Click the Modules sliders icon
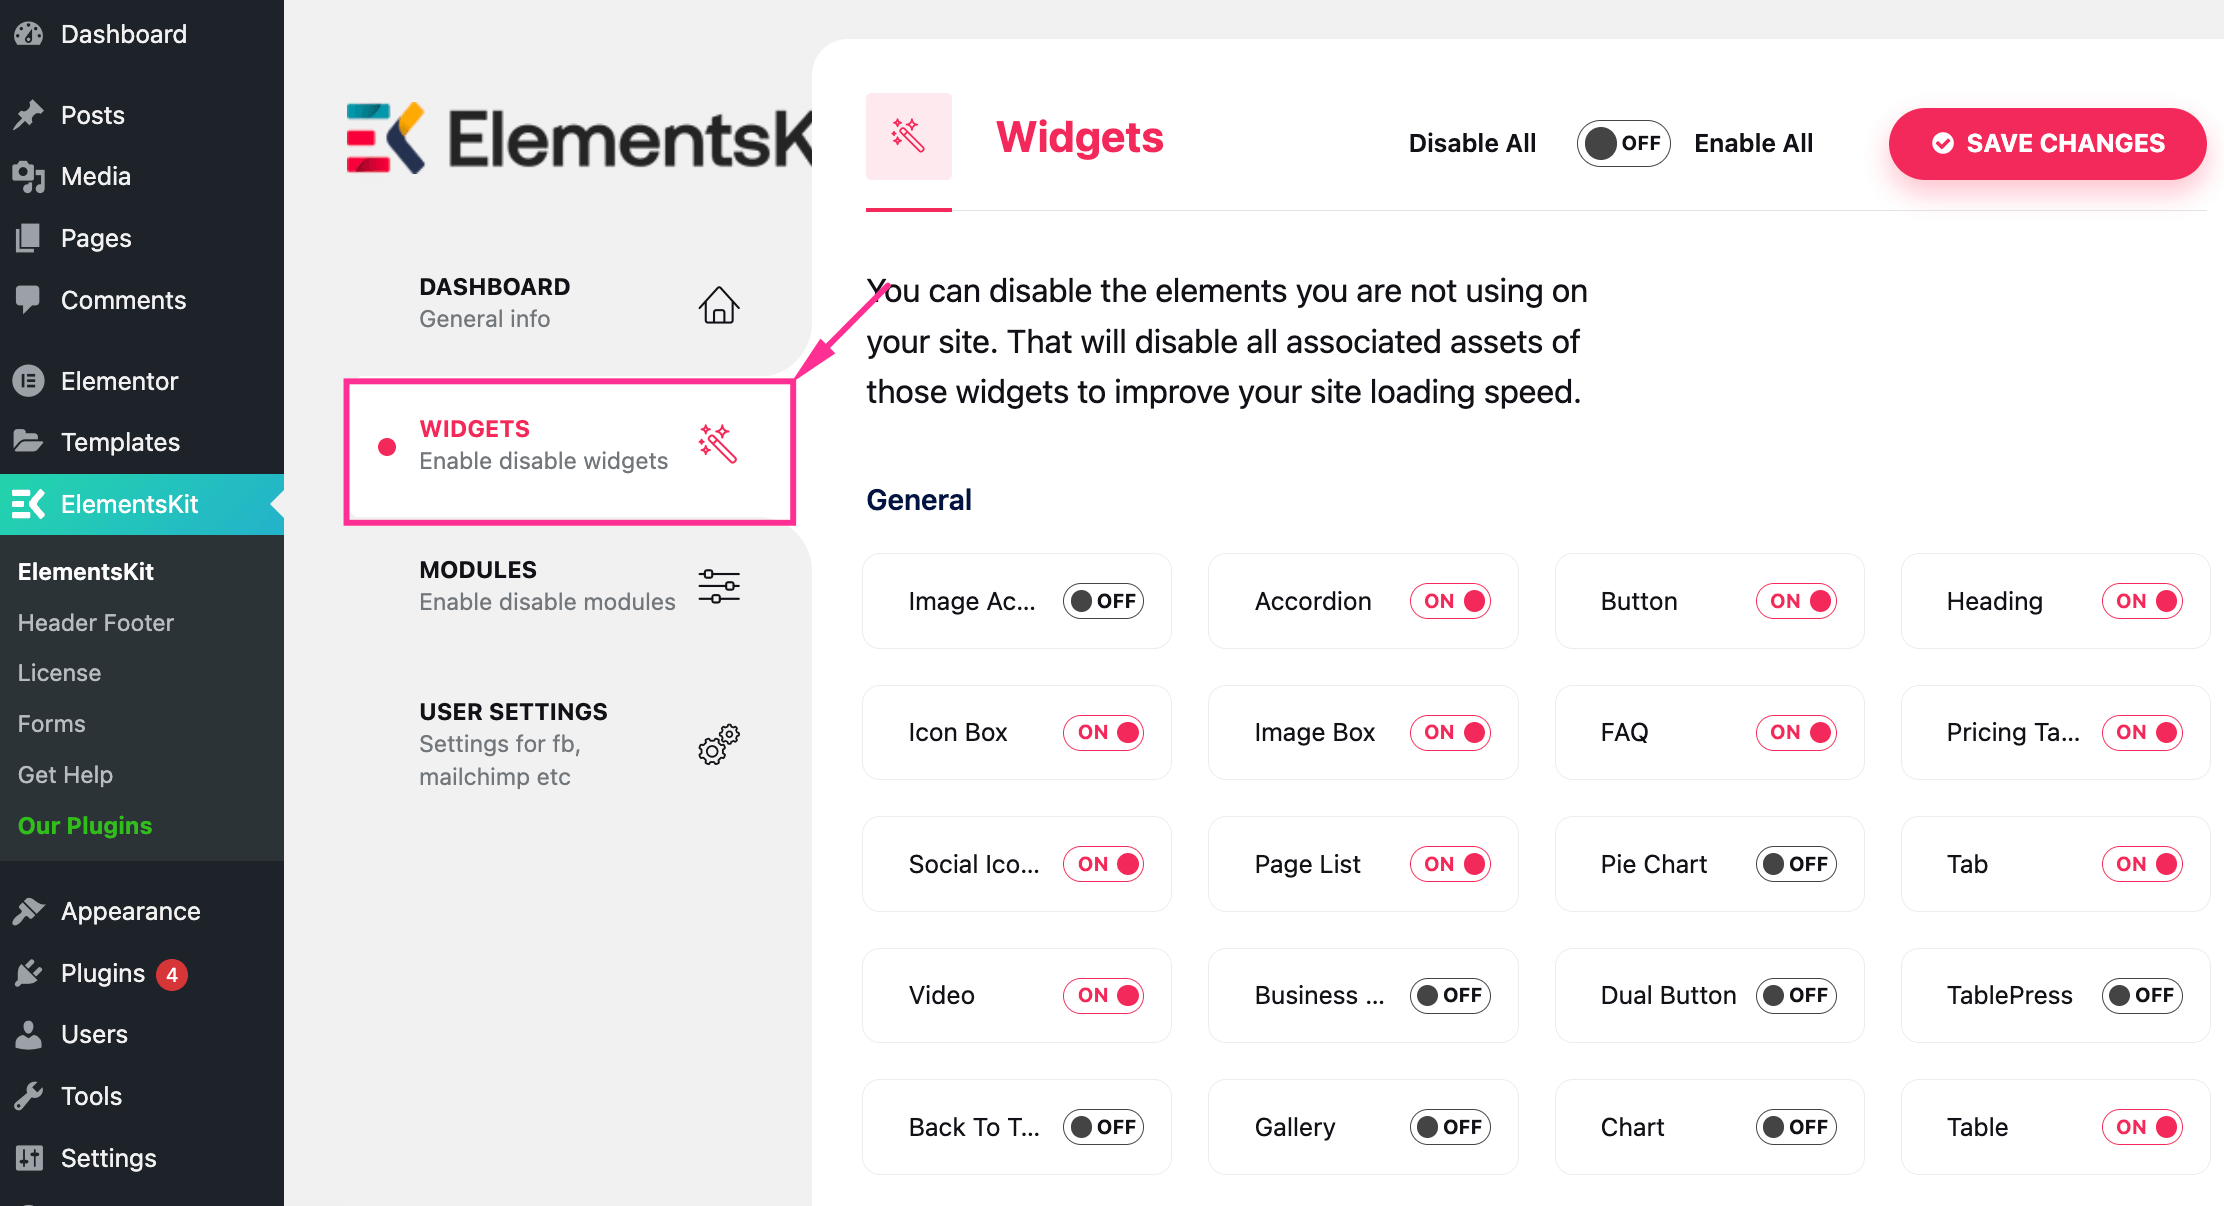The width and height of the screenshot is (2224, 1206). point(719,586)
